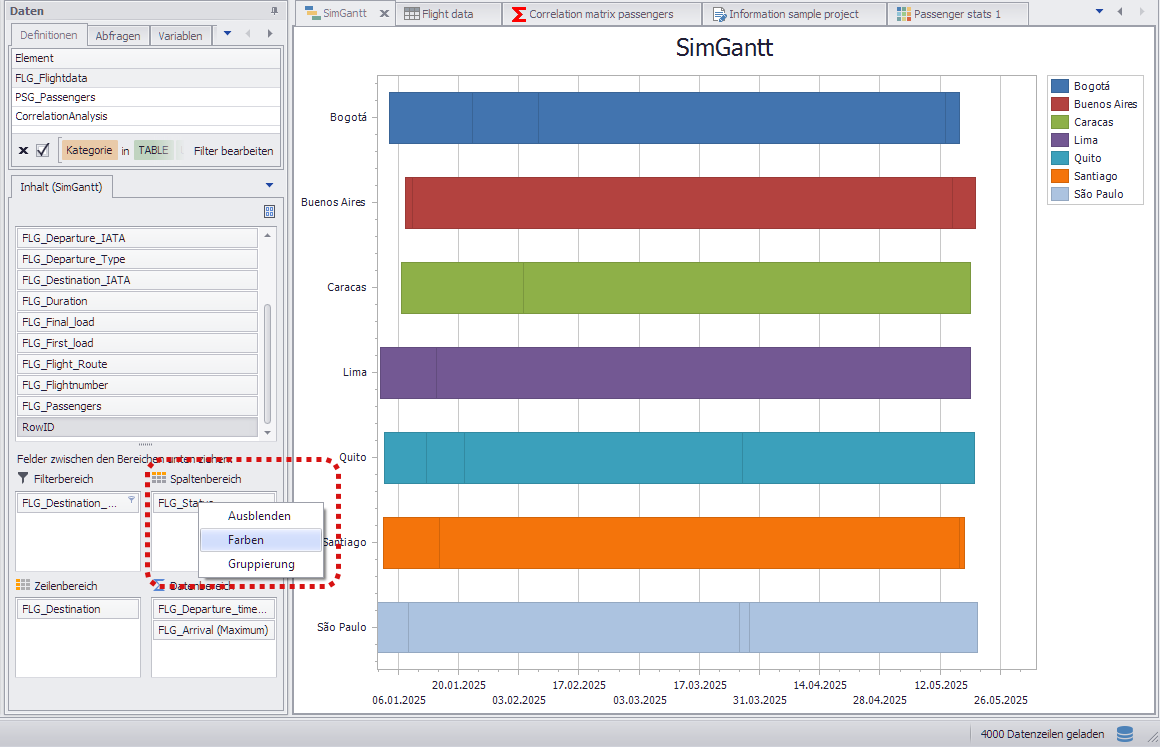
Task: Remove the filter using the X icon
Action: point(23,150)
